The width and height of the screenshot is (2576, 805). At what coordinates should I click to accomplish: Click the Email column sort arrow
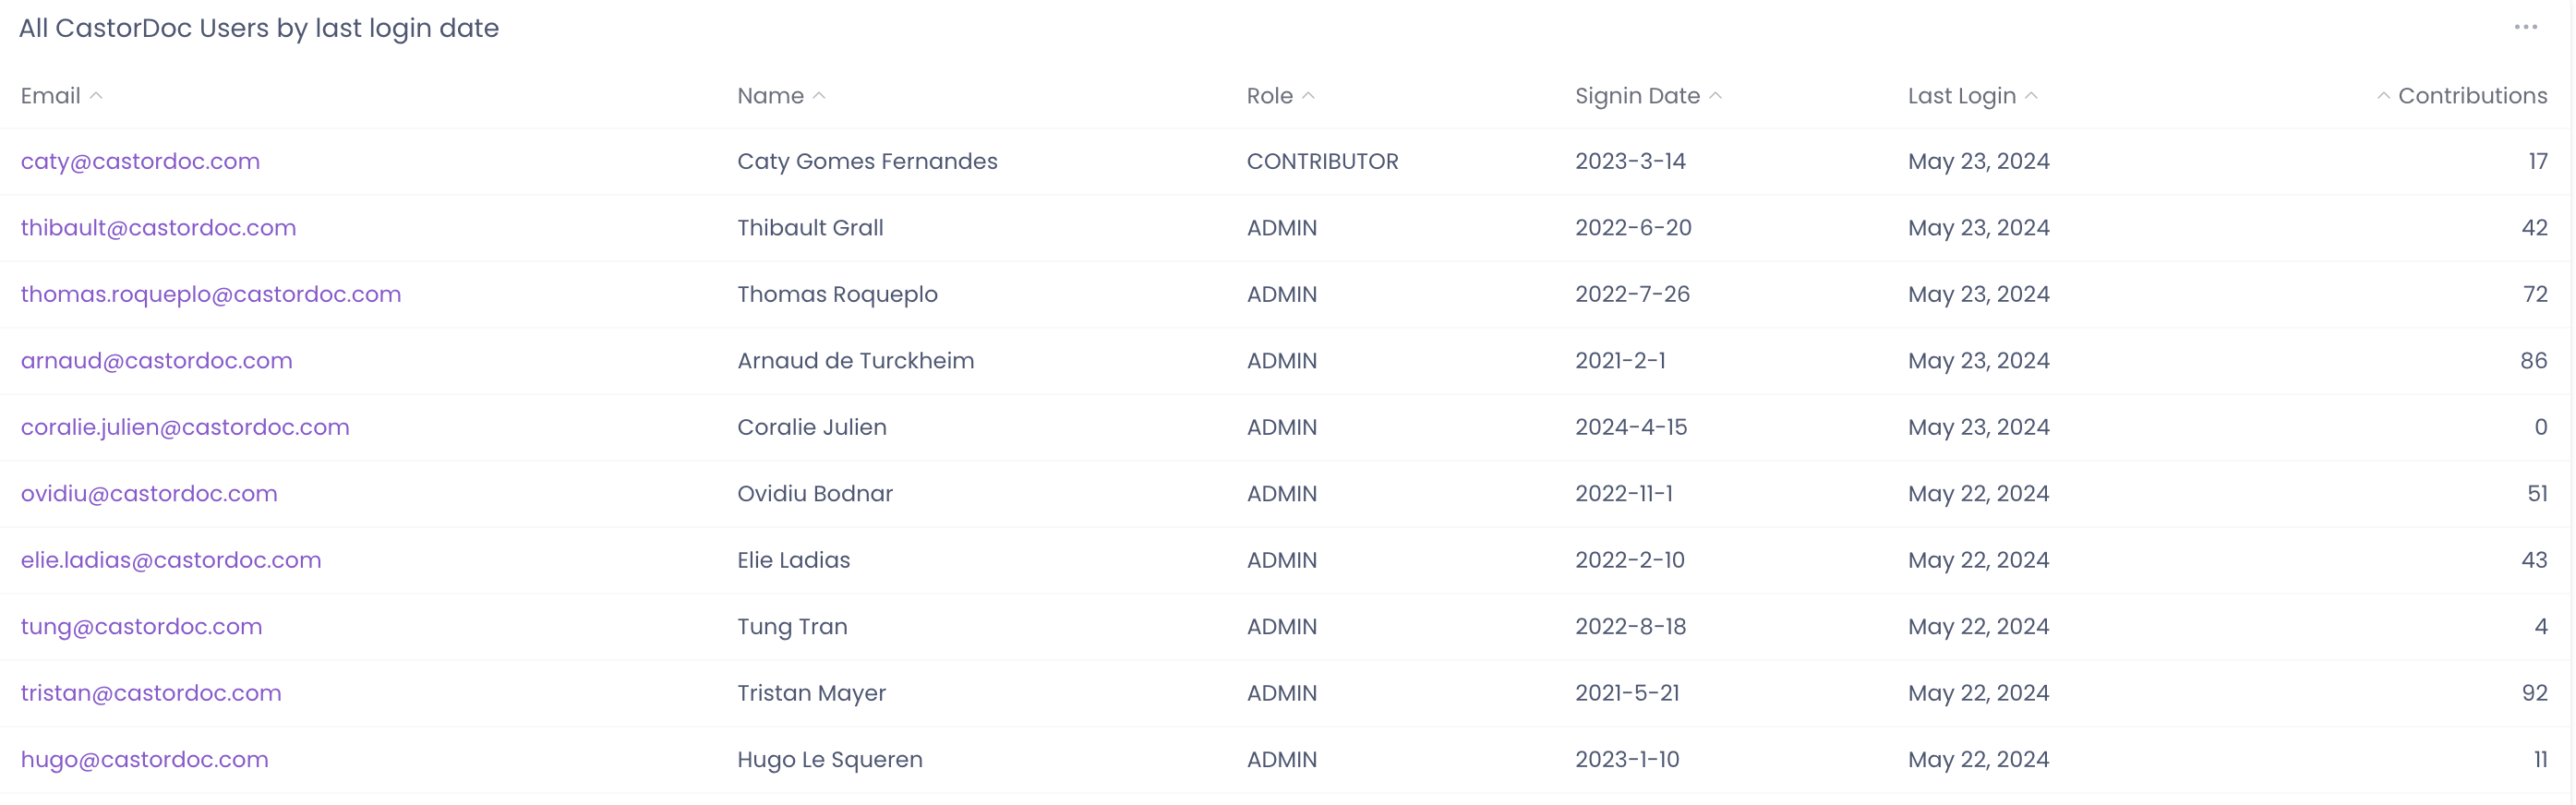tap(96, 96)
